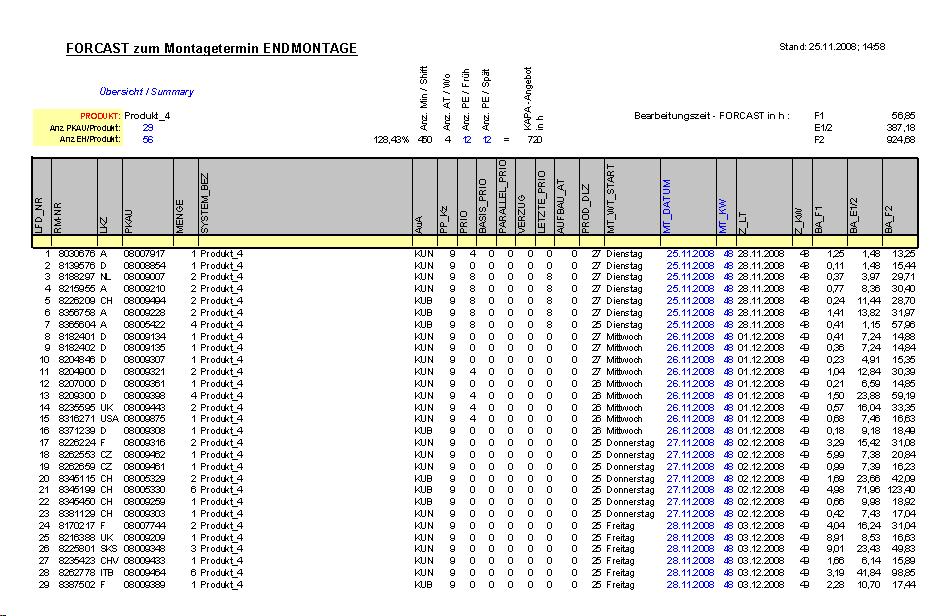
Task: Select RM-NR cell 8316271
Action: pyautogui.click(x=77, y=419)
